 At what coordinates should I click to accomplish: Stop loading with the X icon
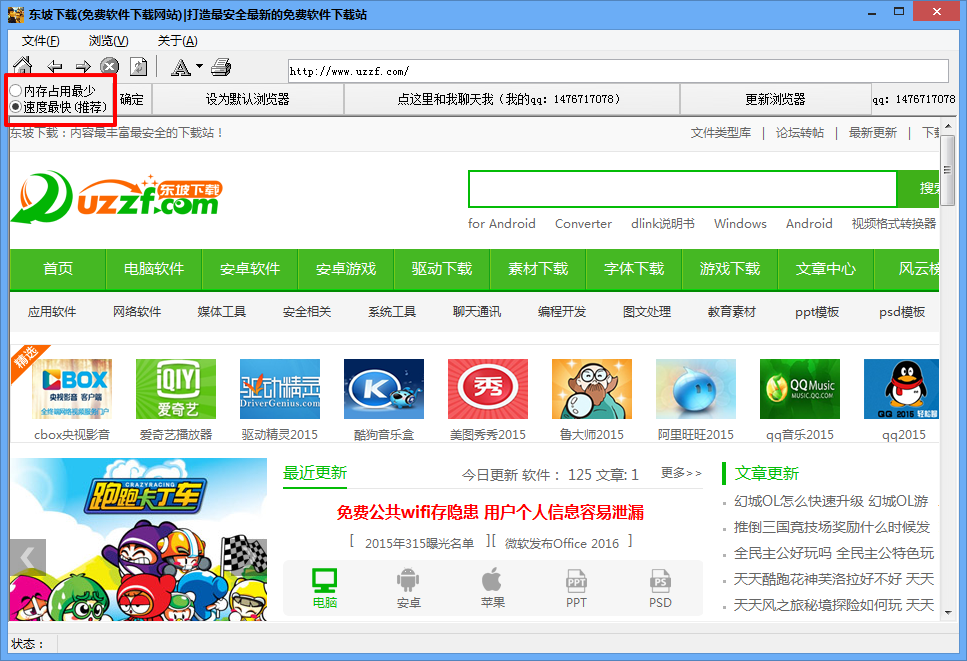(x=110, y=66)
